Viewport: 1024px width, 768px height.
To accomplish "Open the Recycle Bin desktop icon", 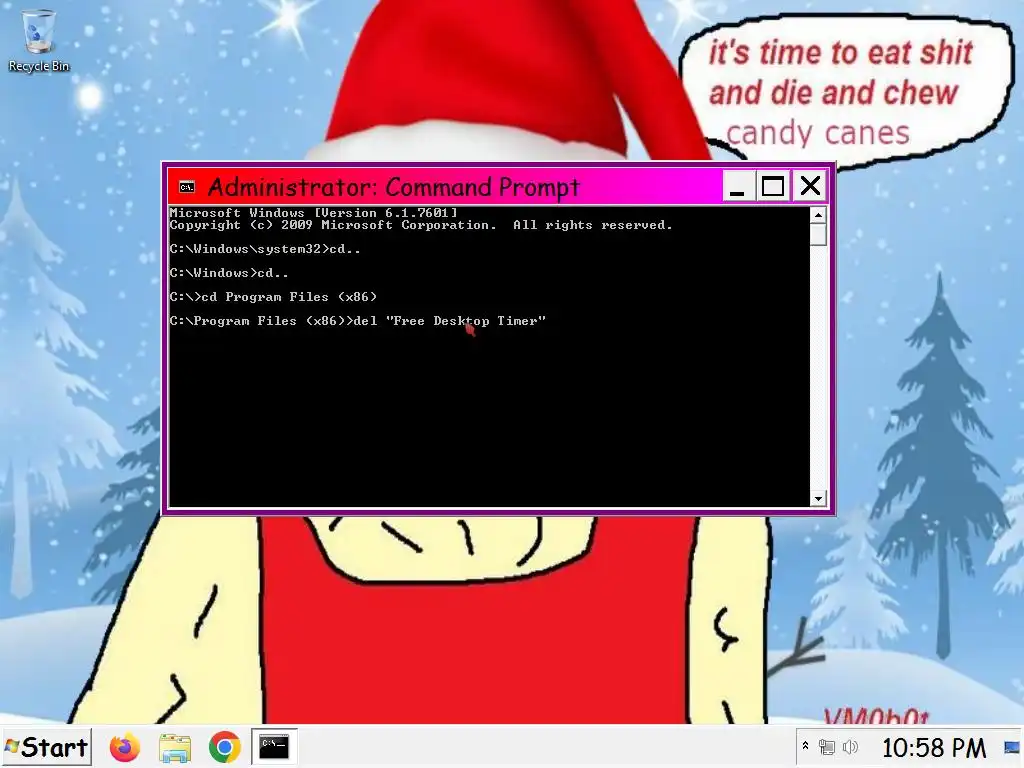I will [39, 40].
